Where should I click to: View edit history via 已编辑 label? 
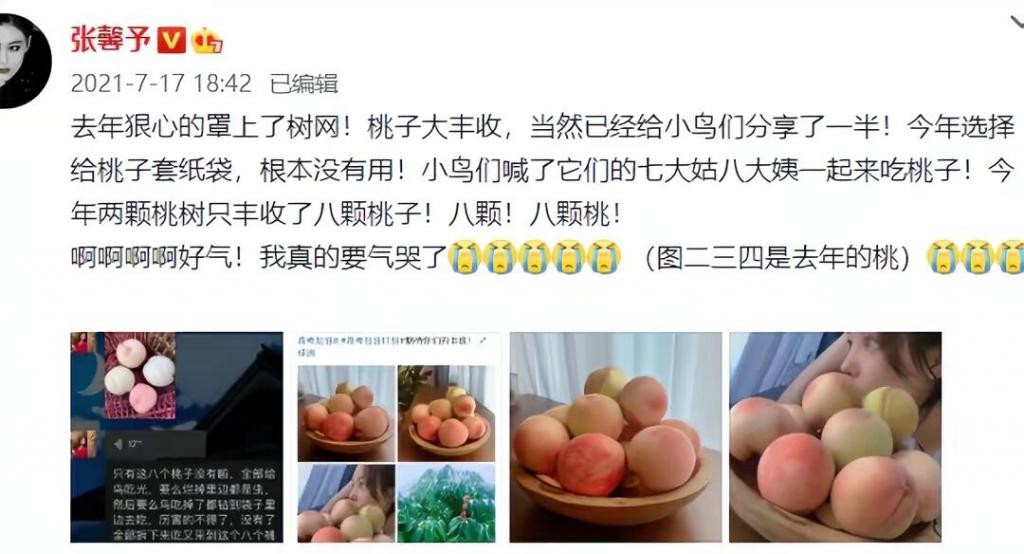tap(304, 84)
